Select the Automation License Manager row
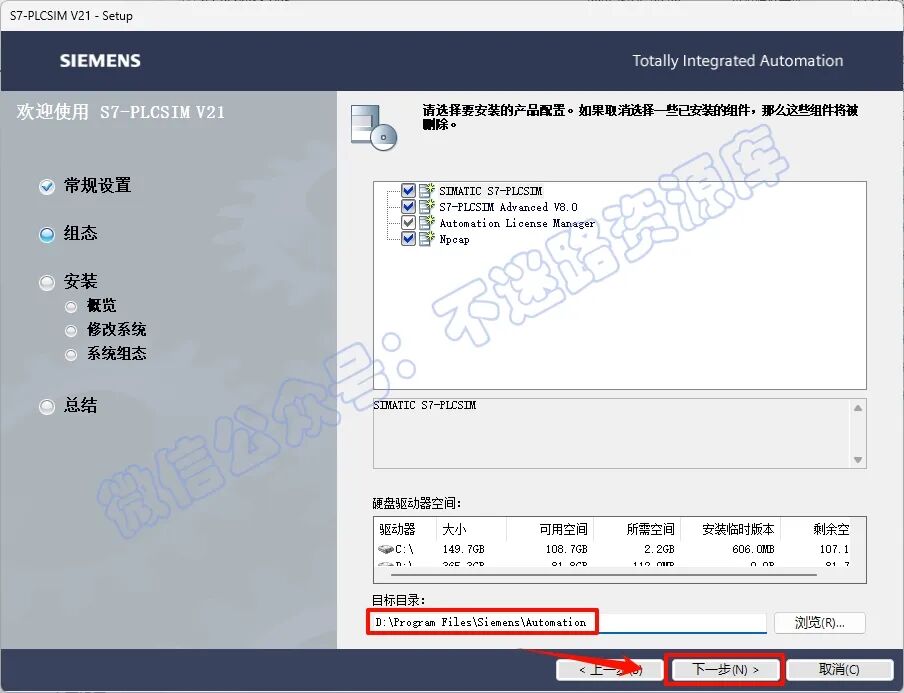The image size is (904, 693). click(x=517, y=223)
